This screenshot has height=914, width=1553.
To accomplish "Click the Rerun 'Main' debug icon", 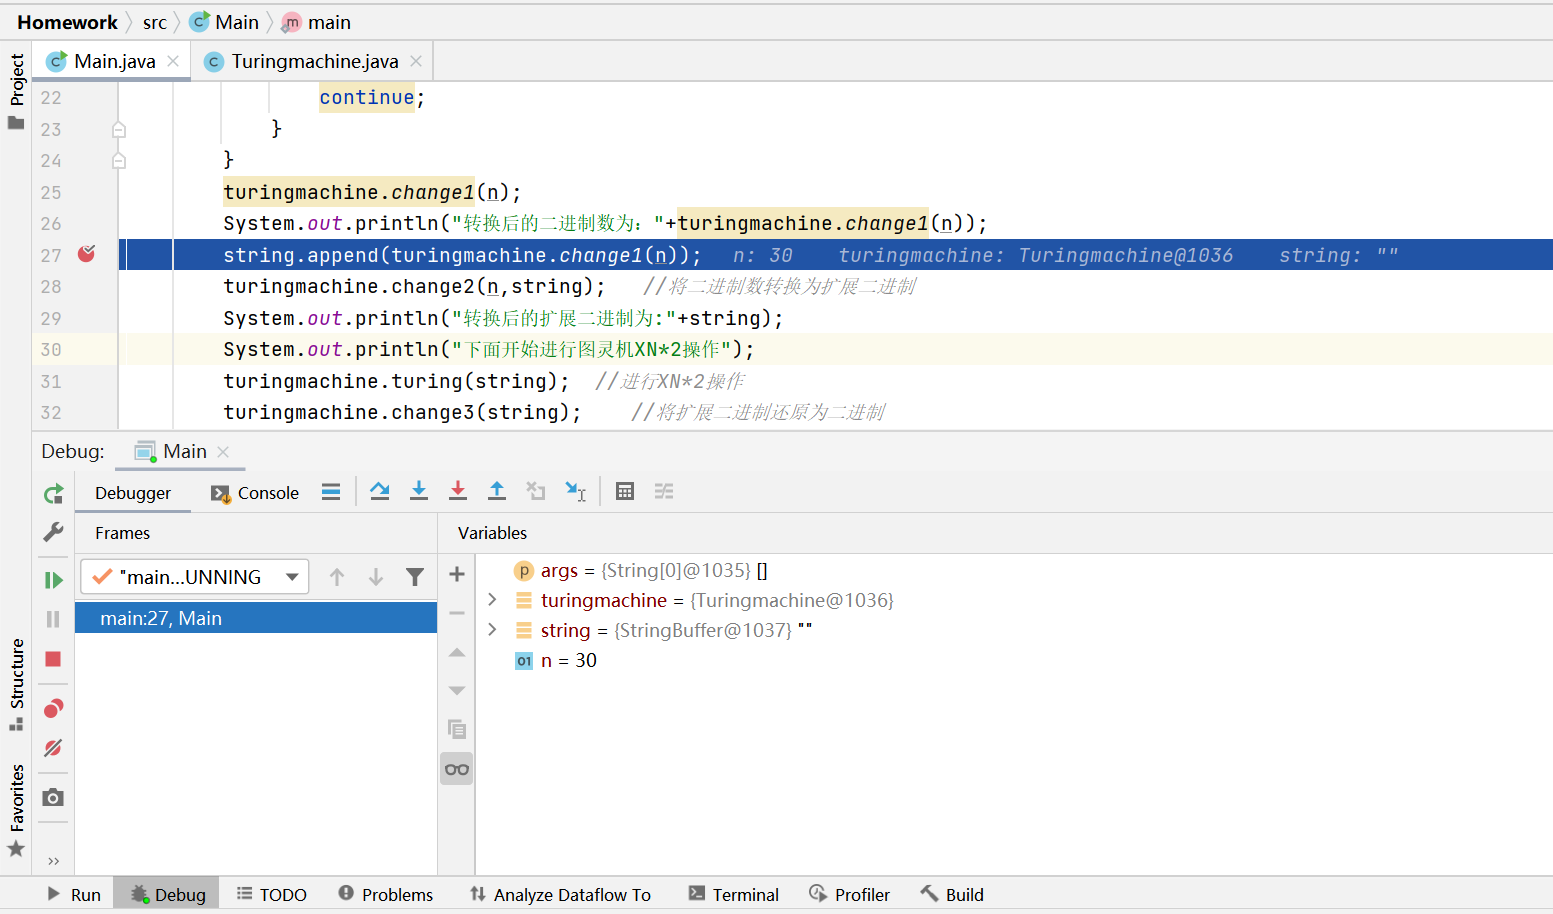I will click(x=54, y=493).
